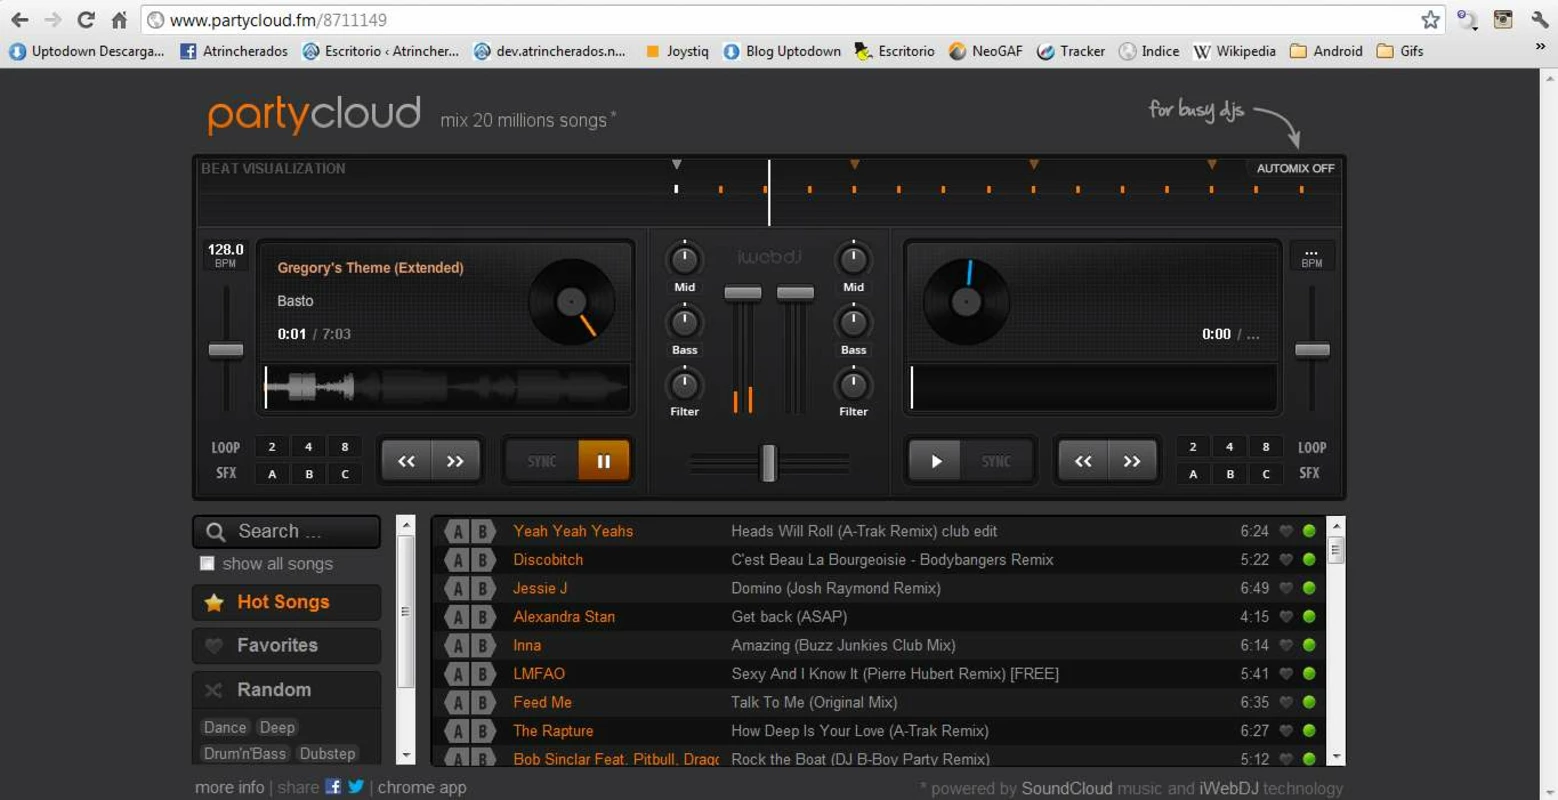Open the SoundCloud link
This screenshot has width=1558, height=800.
(1066, 788)
